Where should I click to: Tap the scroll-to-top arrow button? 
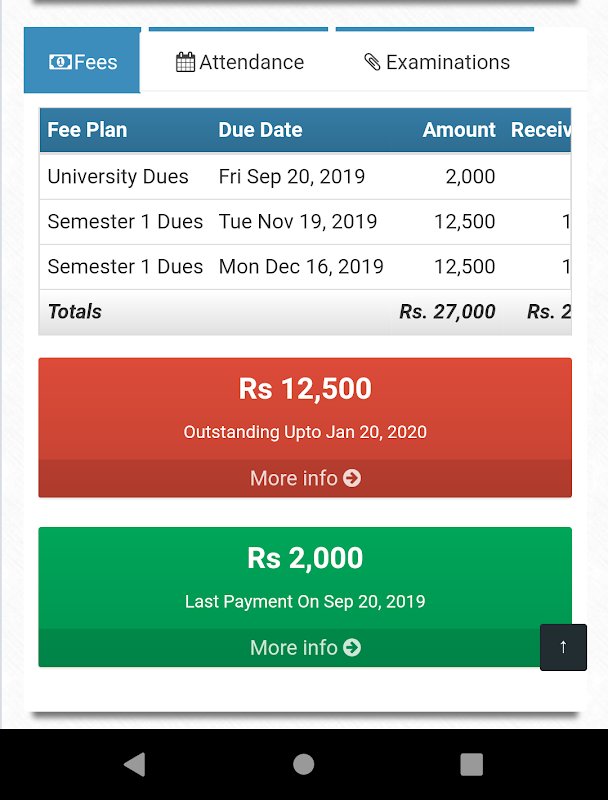pos(563,647)
